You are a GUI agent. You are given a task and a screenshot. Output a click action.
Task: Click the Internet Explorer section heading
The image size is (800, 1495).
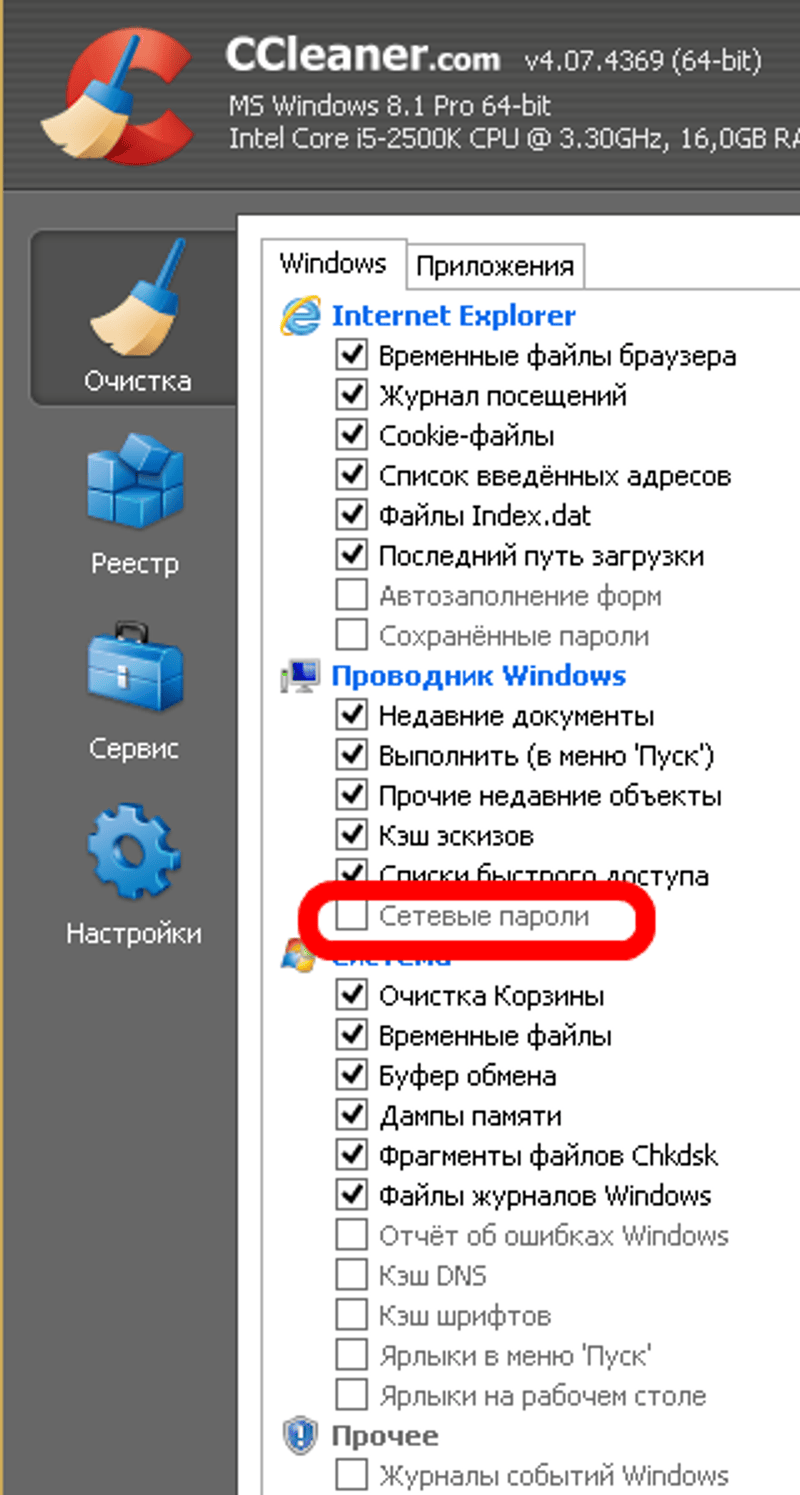click(454, 316)
